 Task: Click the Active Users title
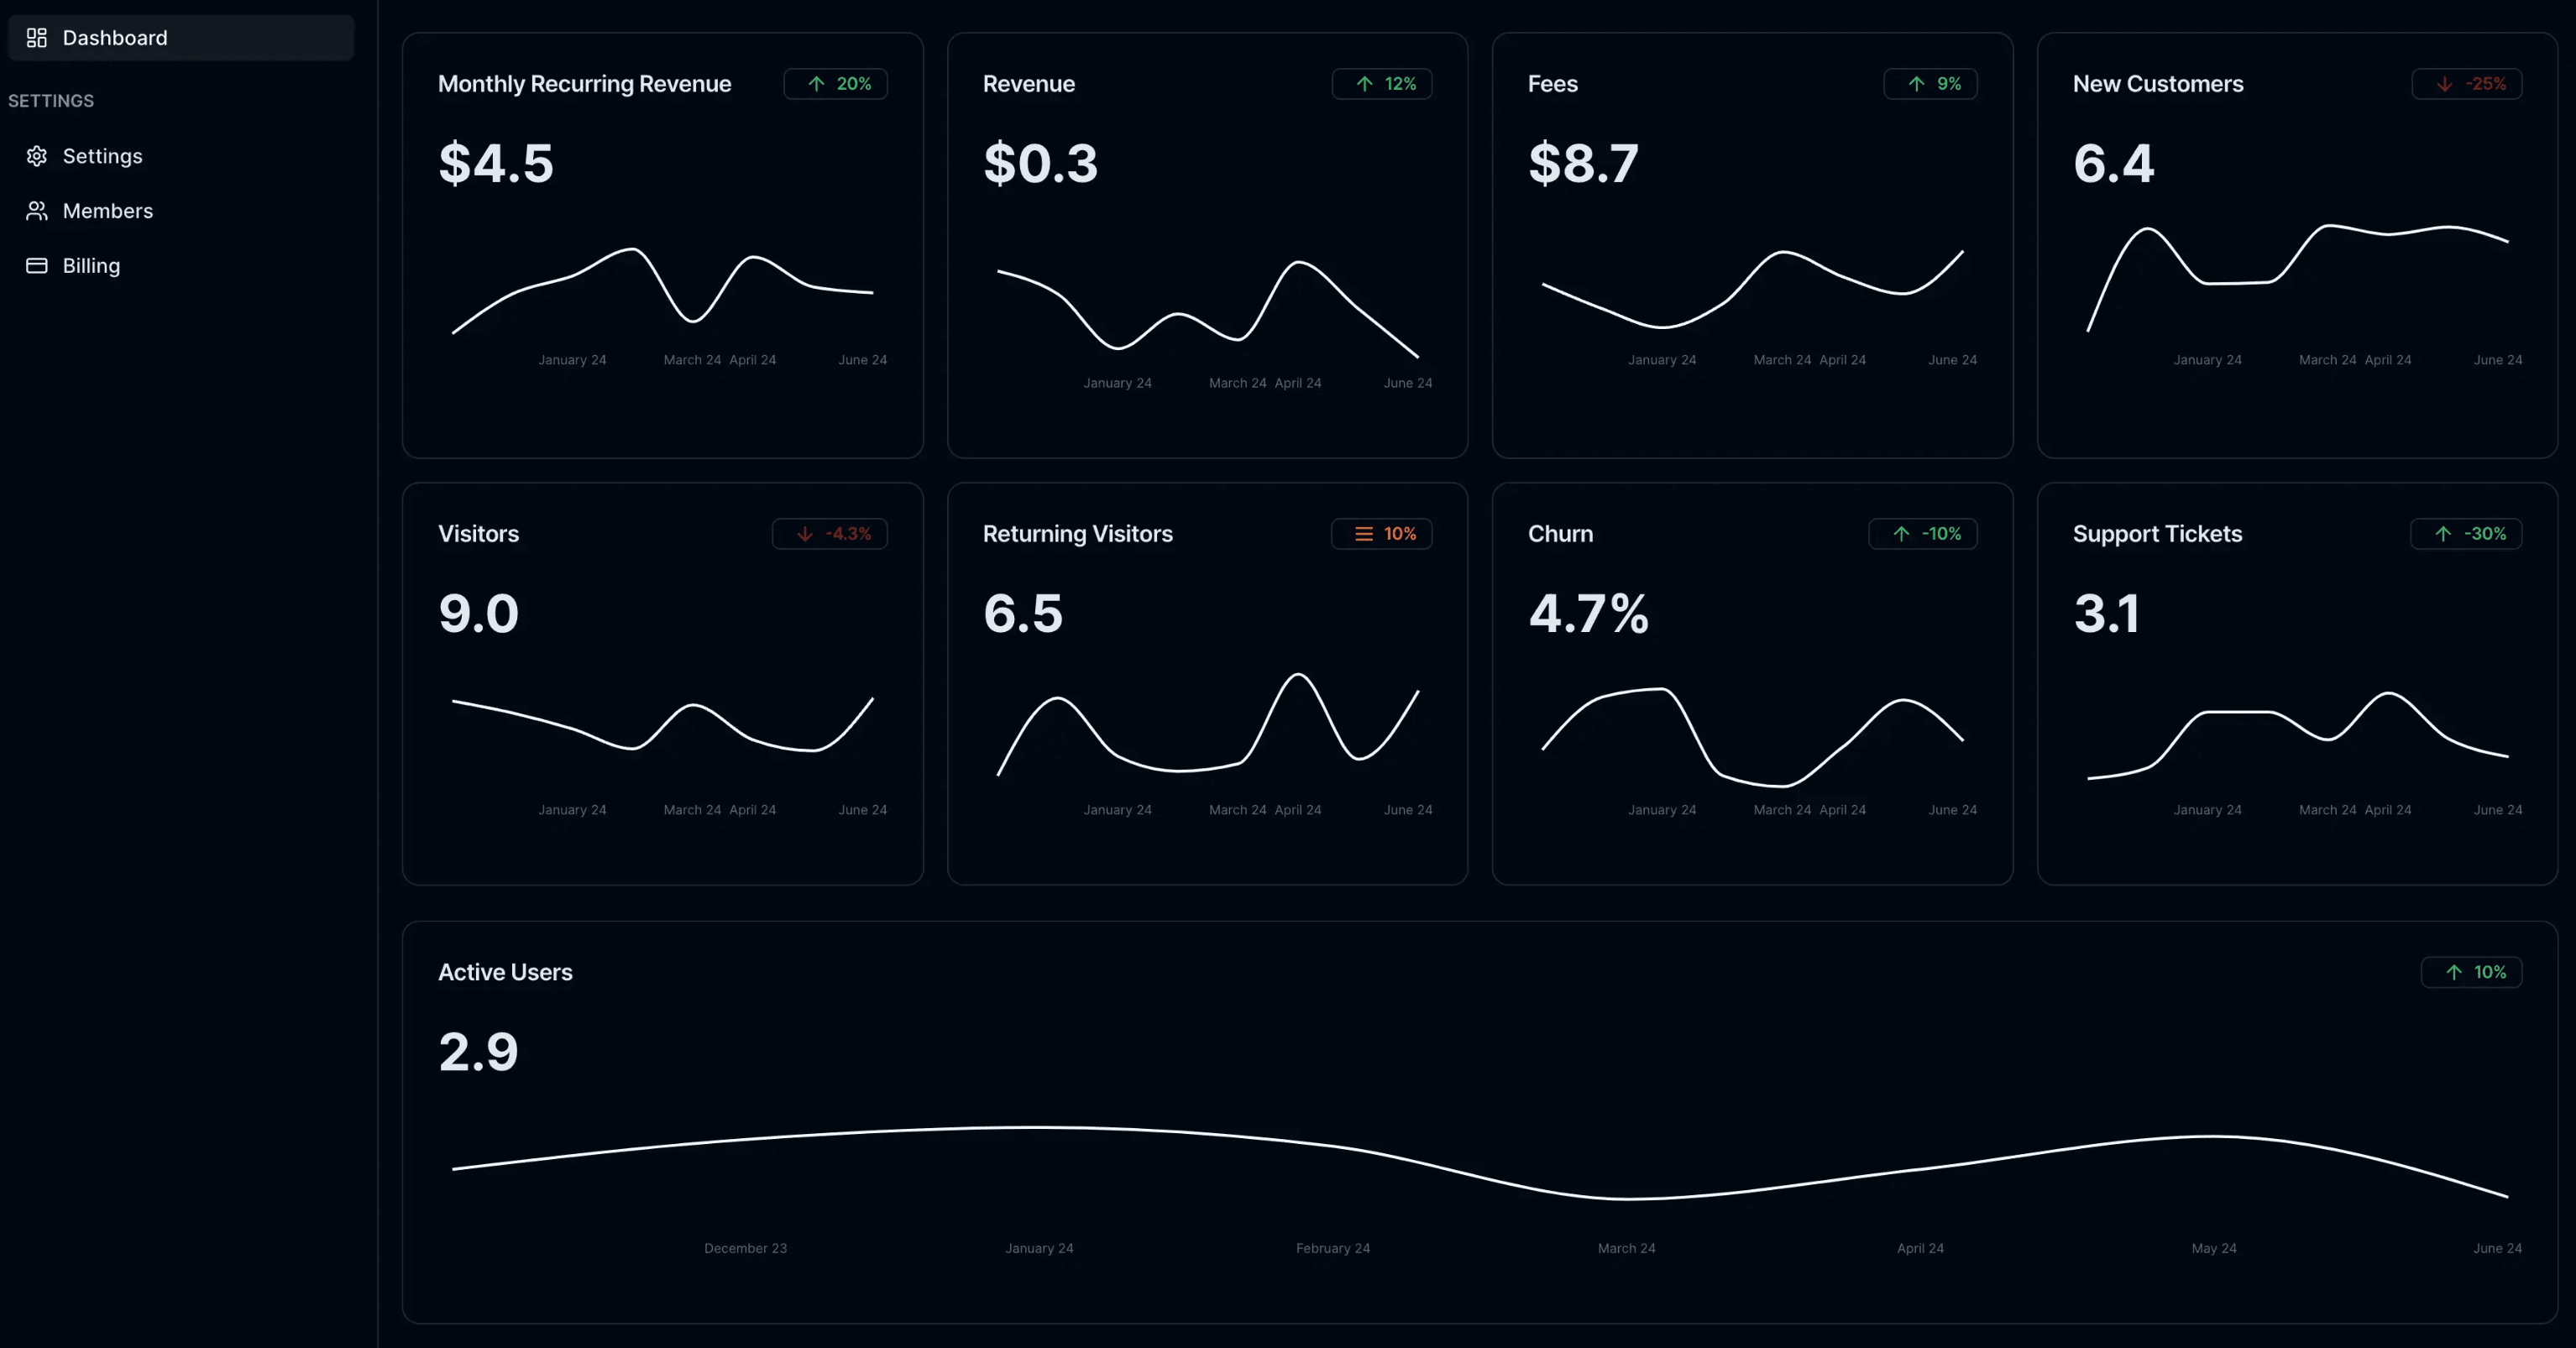click(505, 972)
